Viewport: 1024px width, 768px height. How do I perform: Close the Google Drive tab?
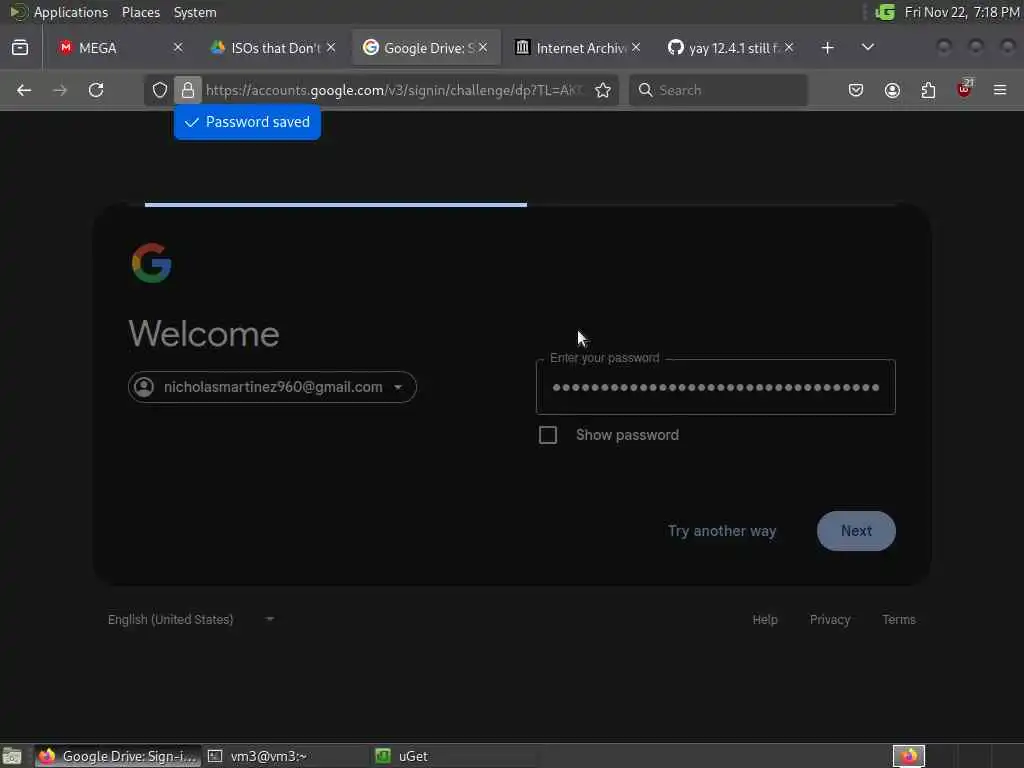[483, 48]
